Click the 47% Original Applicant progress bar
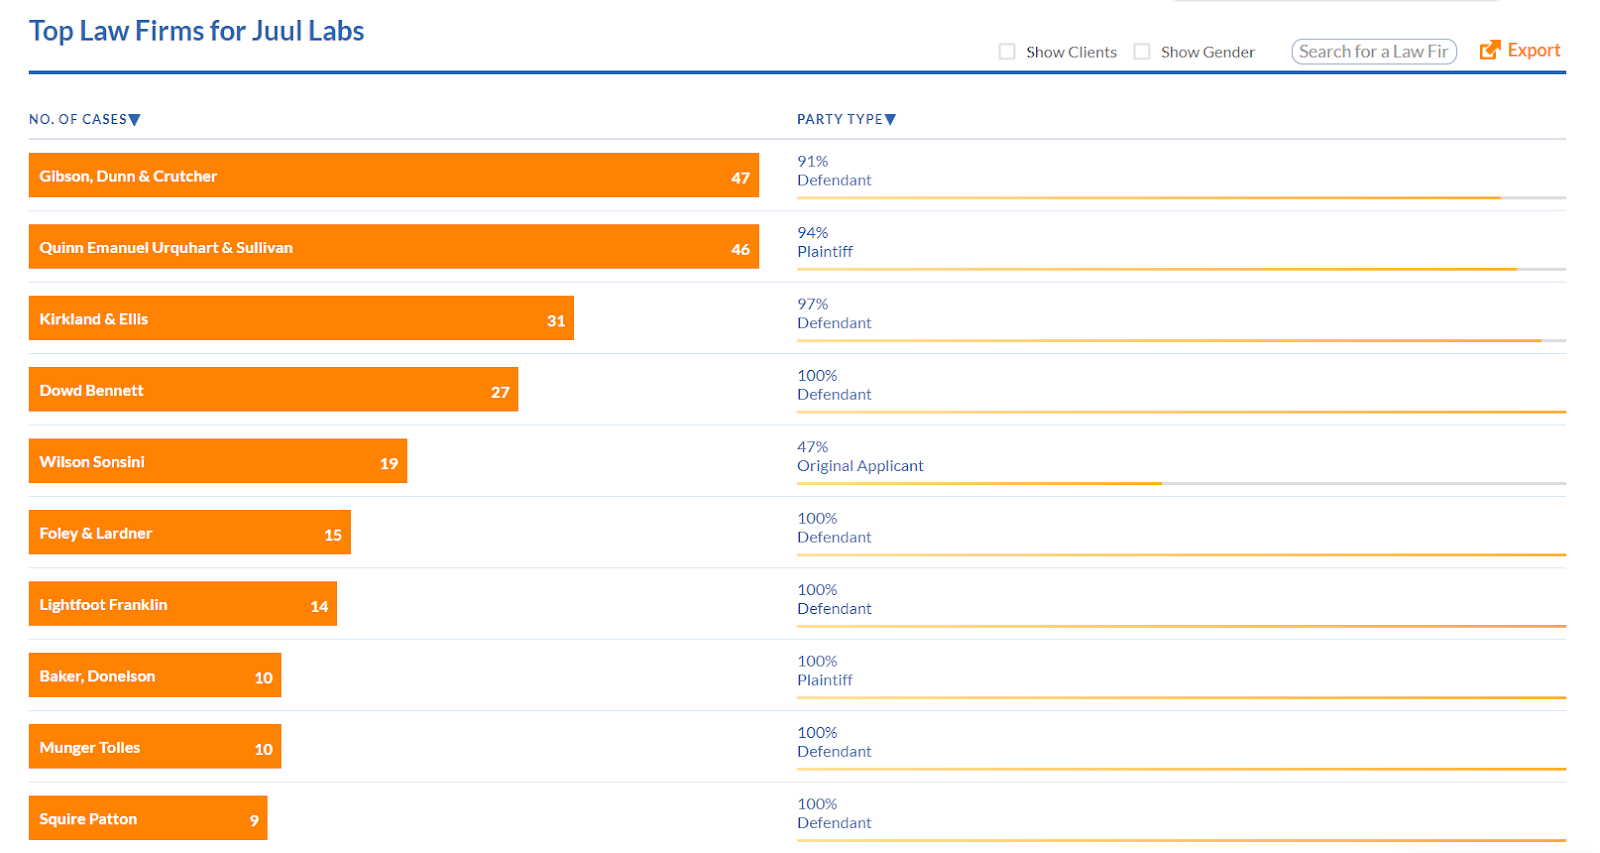This screenshot has height=853, width=1600. pyautogui.click(x=1181, y=484)
